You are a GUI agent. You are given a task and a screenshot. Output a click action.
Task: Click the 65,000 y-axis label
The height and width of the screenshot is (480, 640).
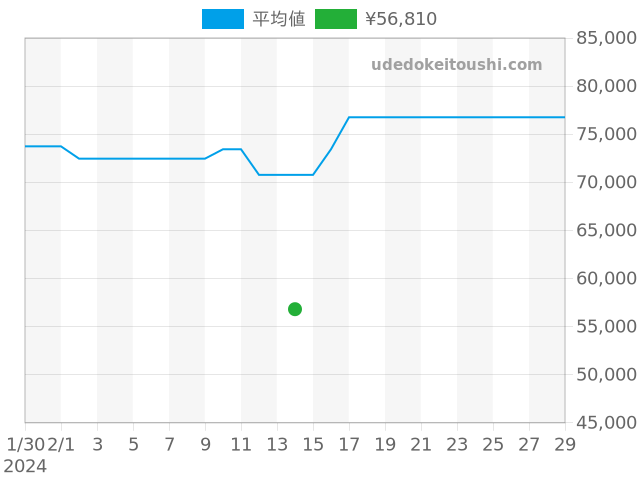click(606, 230)
